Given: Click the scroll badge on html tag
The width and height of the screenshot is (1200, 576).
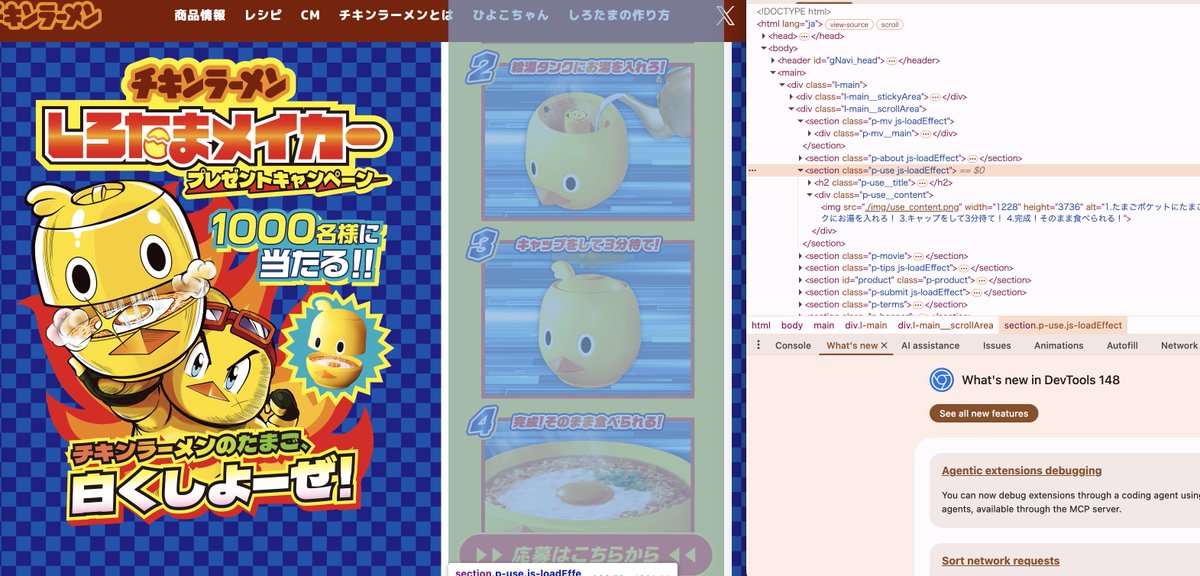Looking at the screenshot, I should coord(891,24).
